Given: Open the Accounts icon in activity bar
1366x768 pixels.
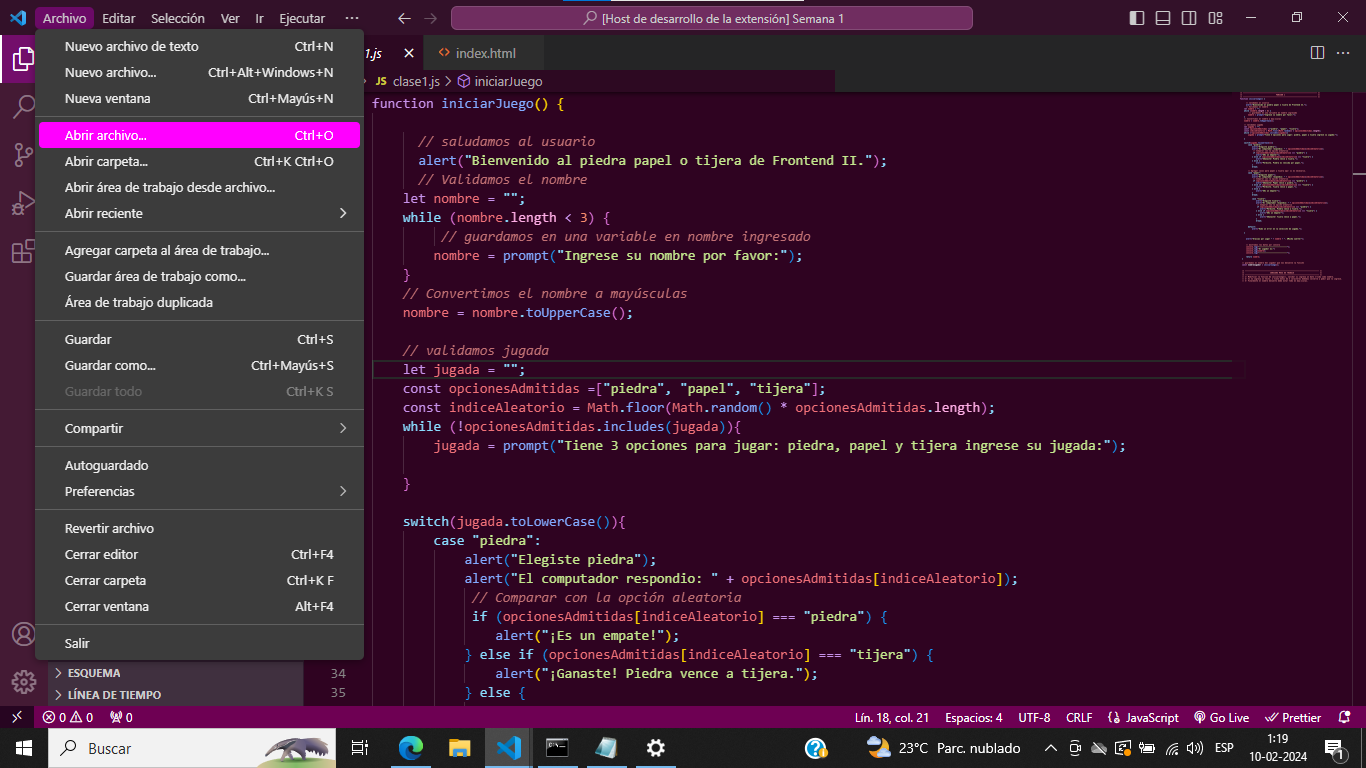Looking at the screenshot, I should point(22,635).
